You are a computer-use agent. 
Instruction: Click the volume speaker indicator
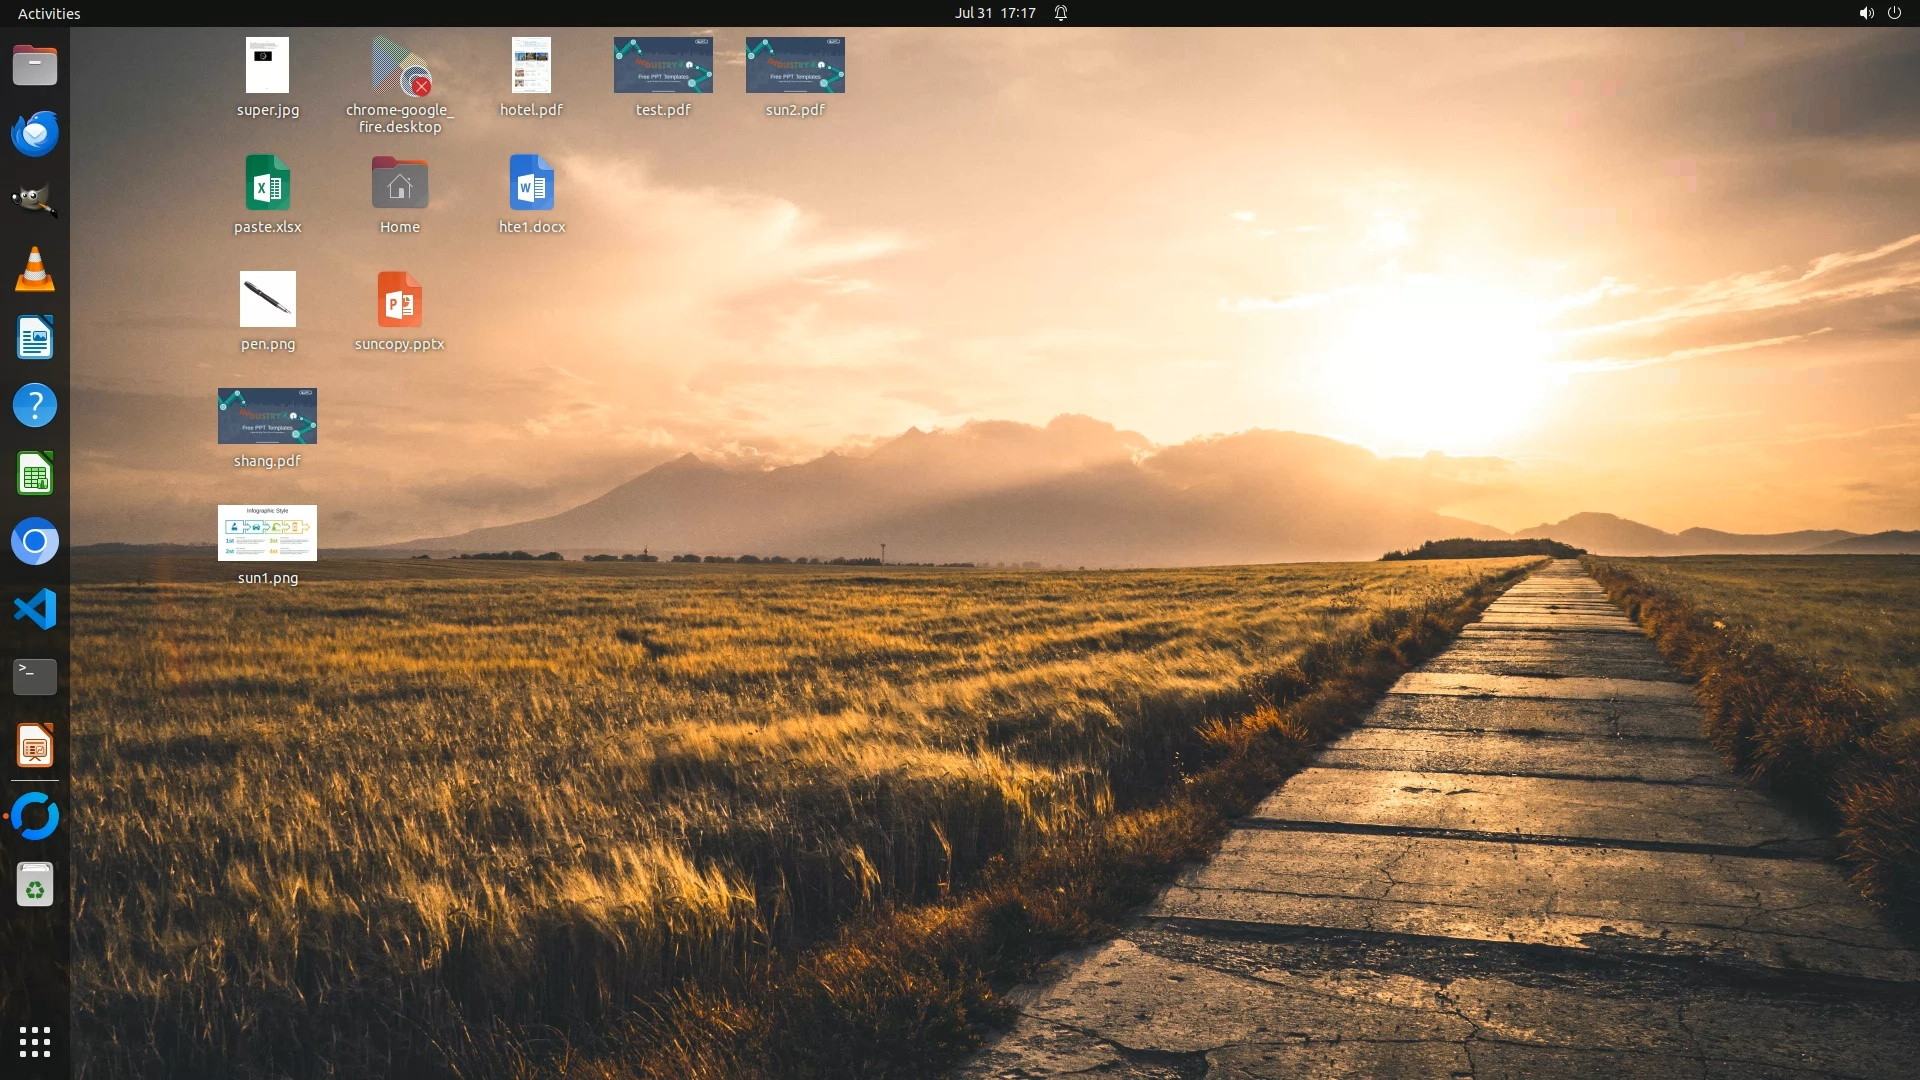click(1865, 13)
